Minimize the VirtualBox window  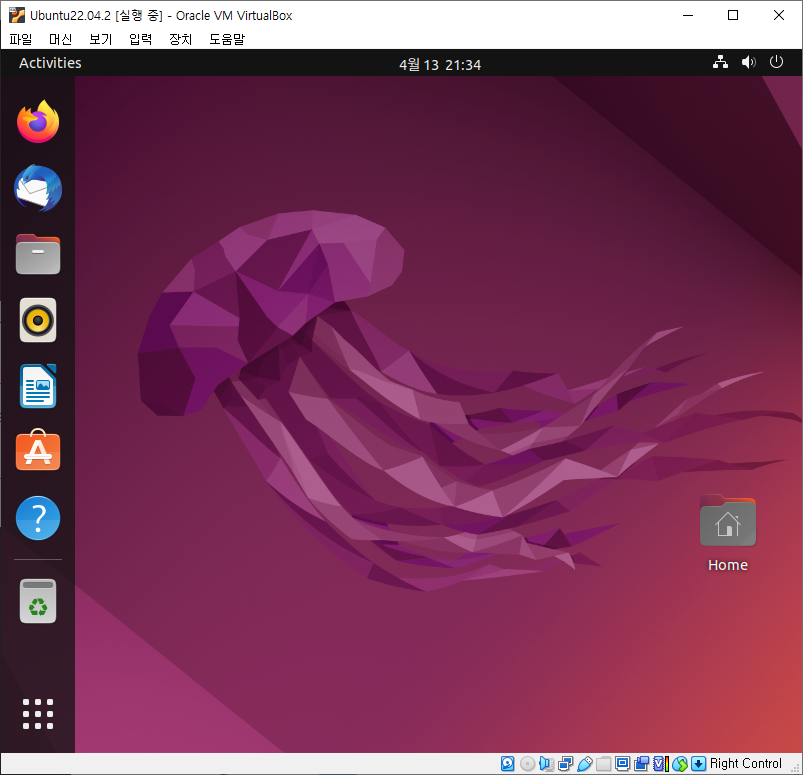[x=688, y=15]
